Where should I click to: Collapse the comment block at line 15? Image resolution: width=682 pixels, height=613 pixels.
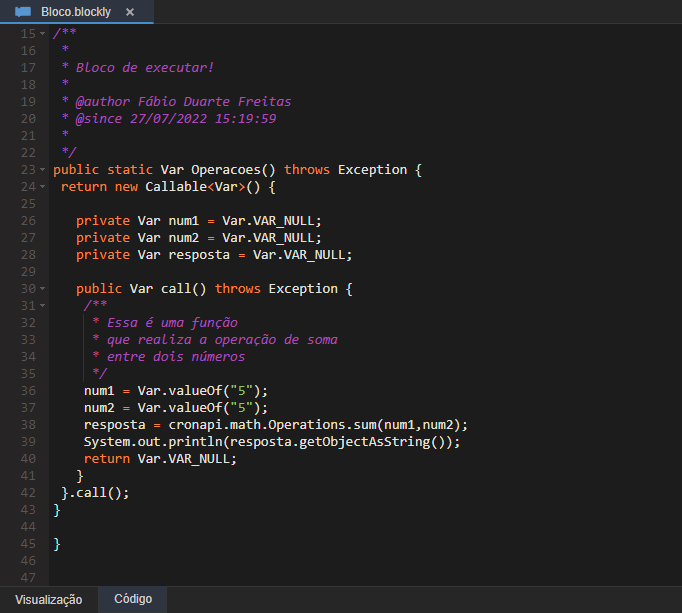pyautogui.click(x=43, y=33)
